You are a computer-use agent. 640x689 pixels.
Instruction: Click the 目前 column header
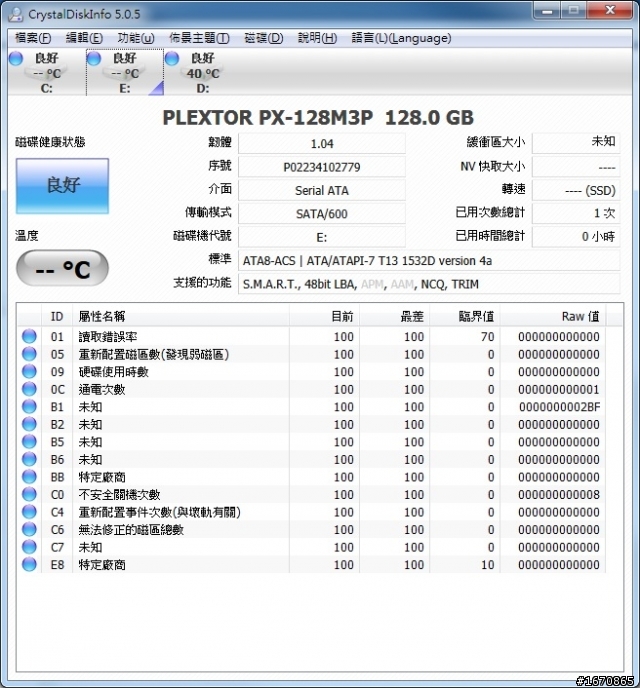(324, 316)
